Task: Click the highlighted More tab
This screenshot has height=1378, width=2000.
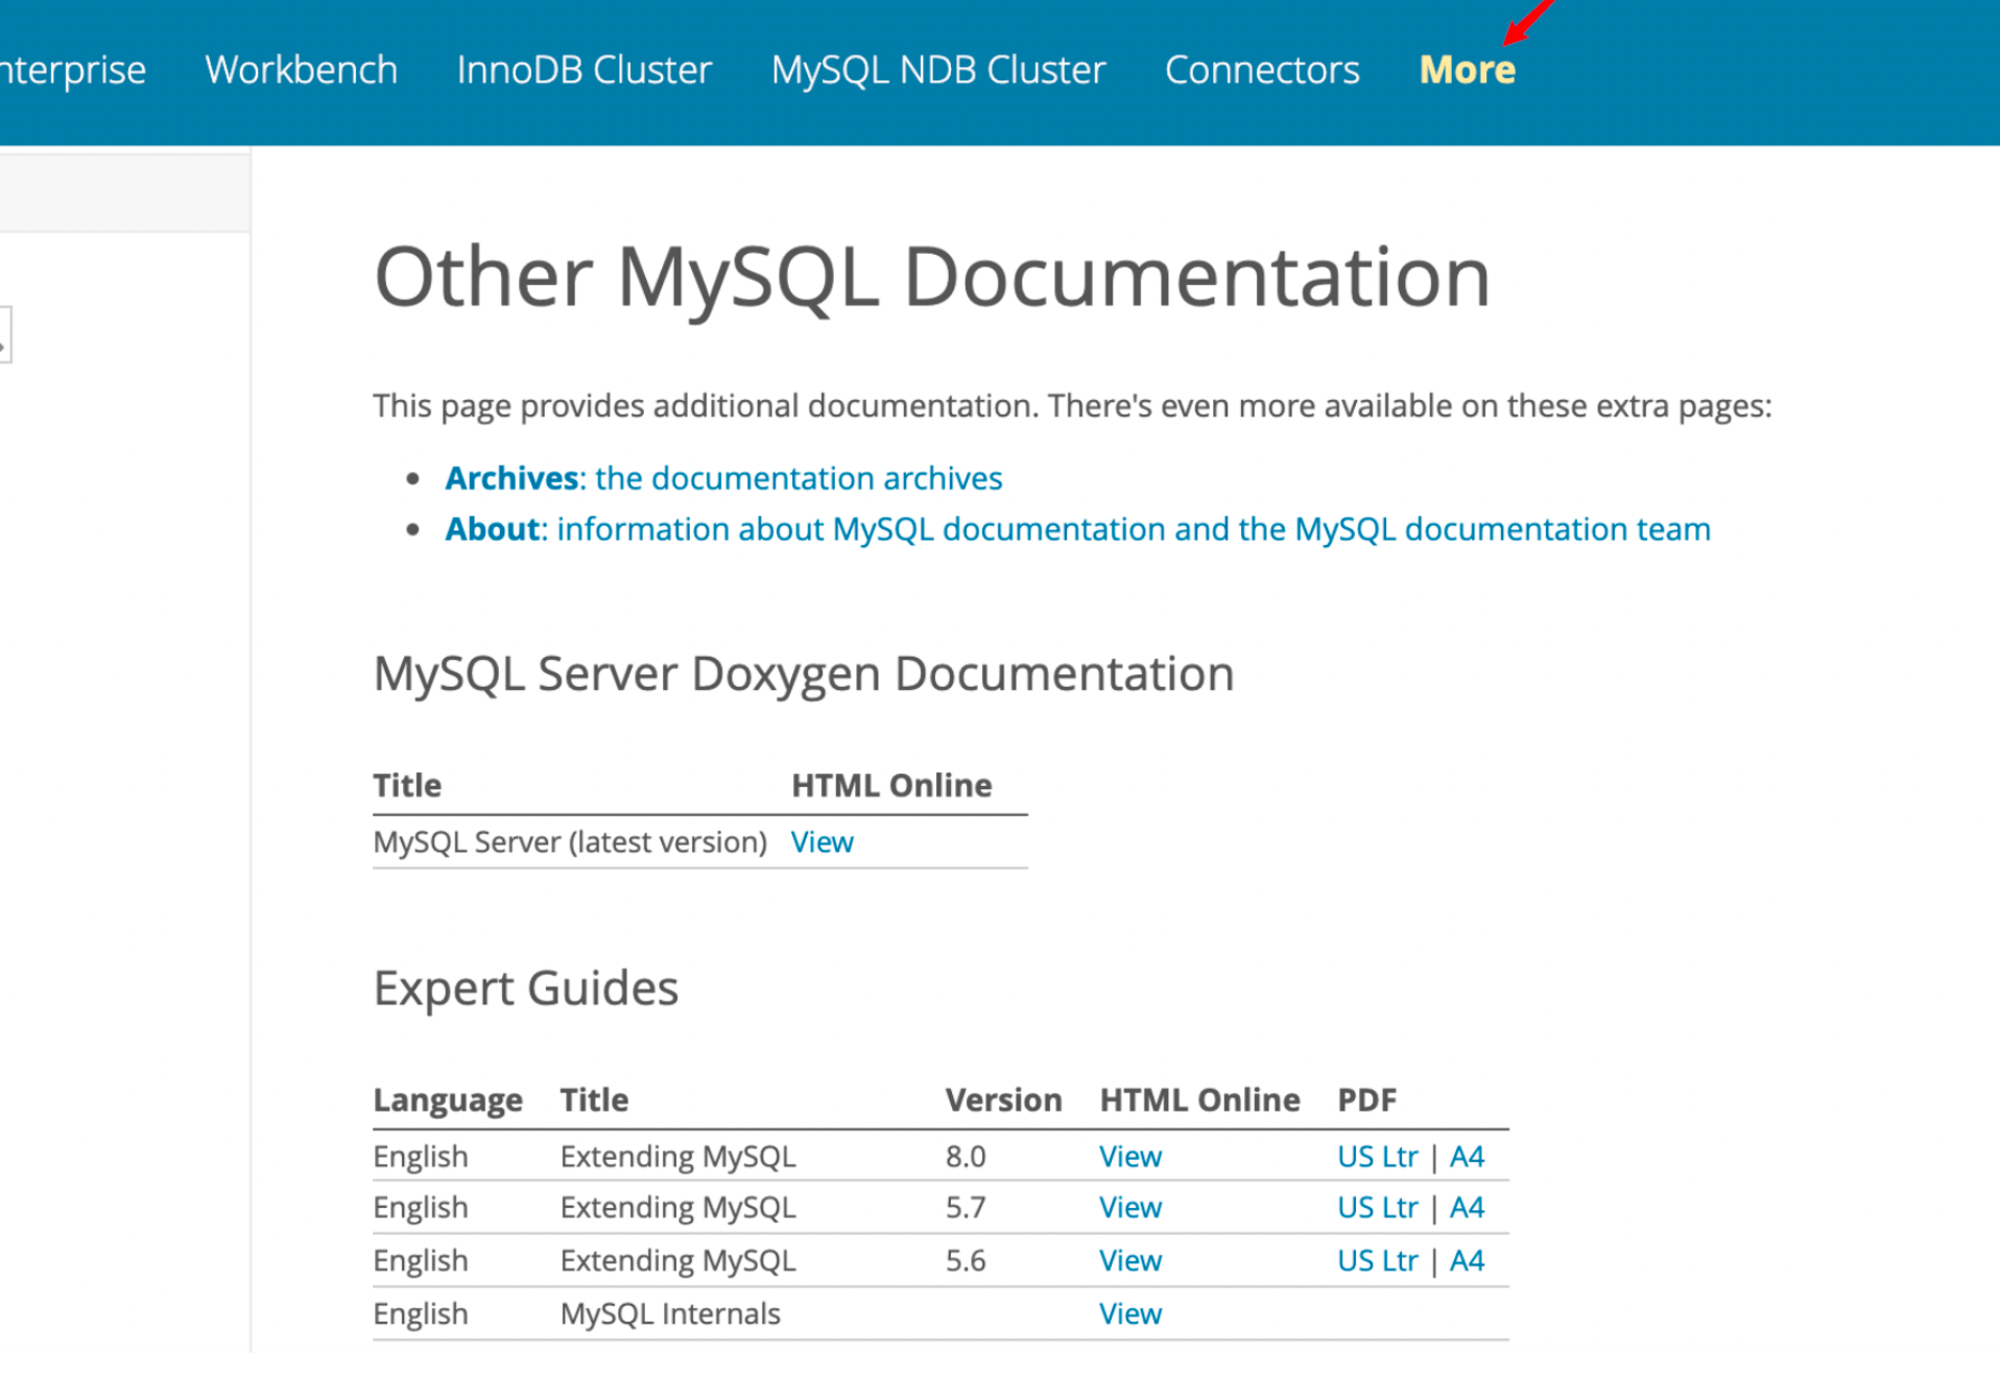Action: pyautogui.click(x=1467, y=70)
